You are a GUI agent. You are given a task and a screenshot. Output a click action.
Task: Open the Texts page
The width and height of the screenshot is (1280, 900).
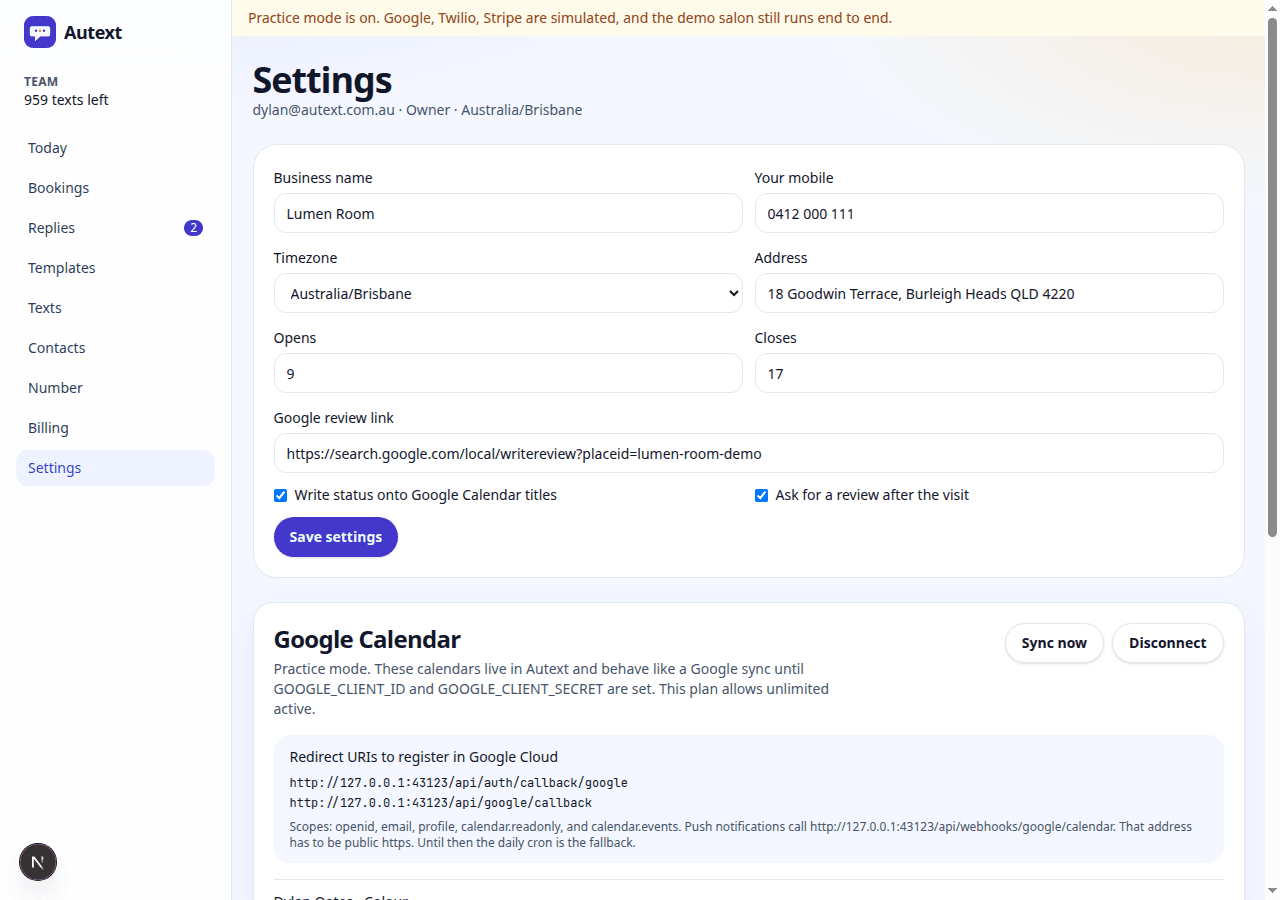click(x=115, y=308)
